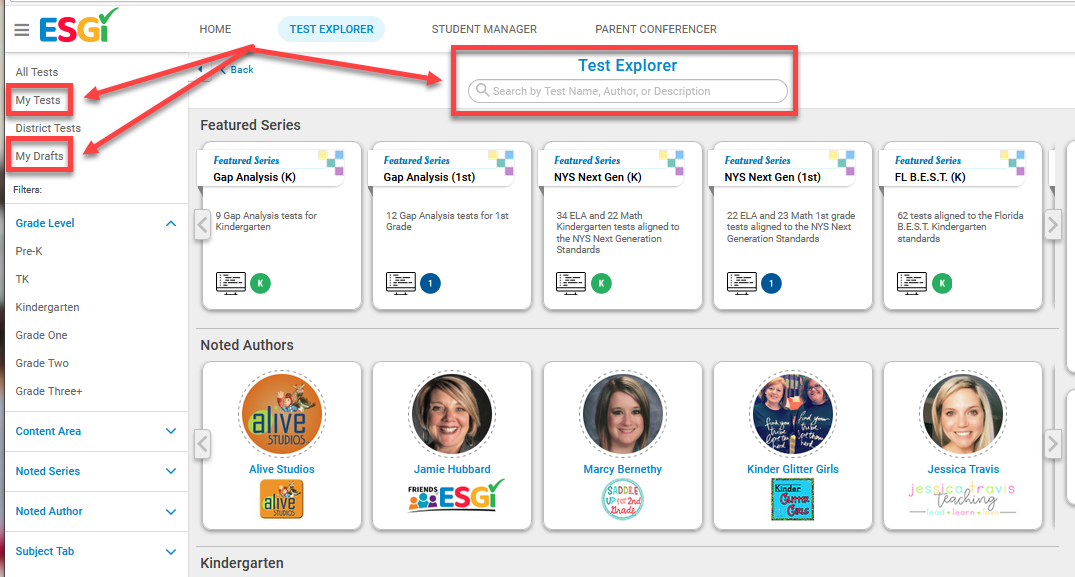Viewport: 1075px width, 577px height.
Task: Click the Back link
Action: 237,69
